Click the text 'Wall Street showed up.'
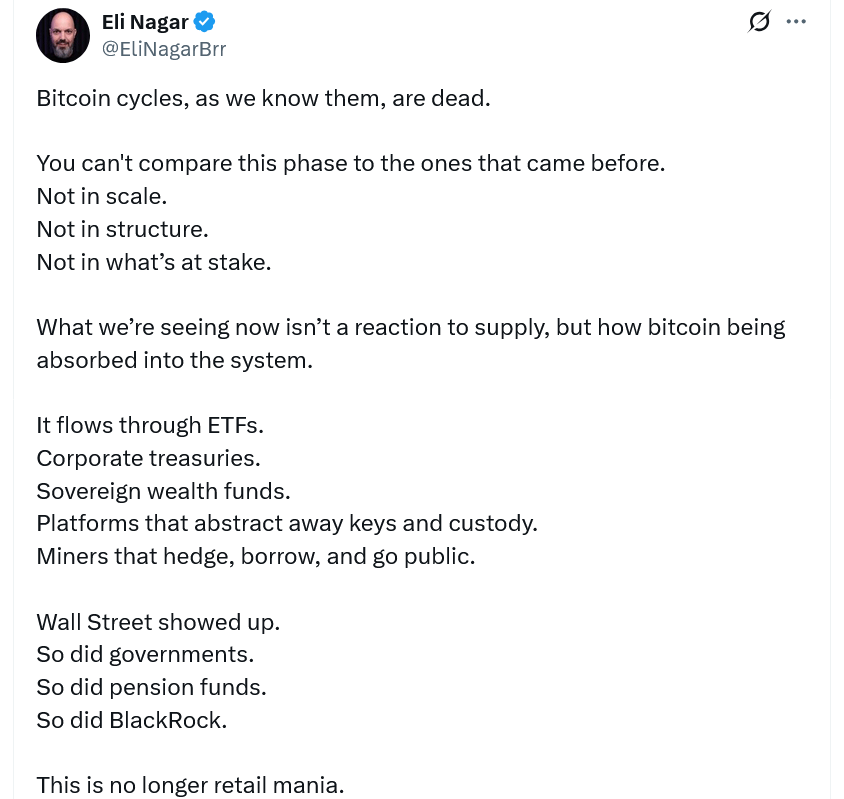The width and height of the screenshot is (844, 799). tap(158, 621)
